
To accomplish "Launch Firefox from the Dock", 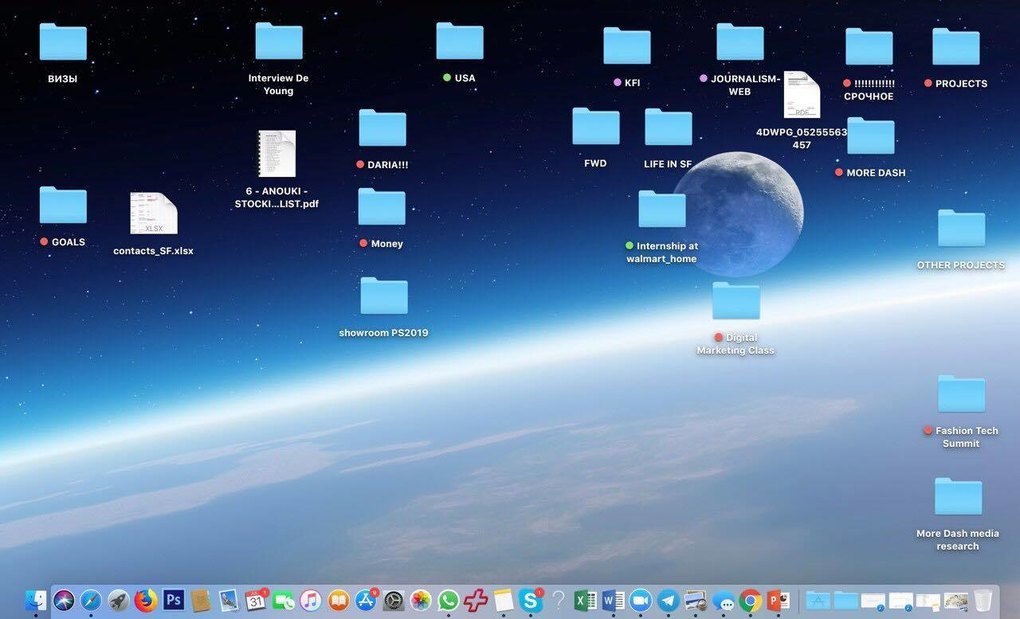I will pos(146,600).
